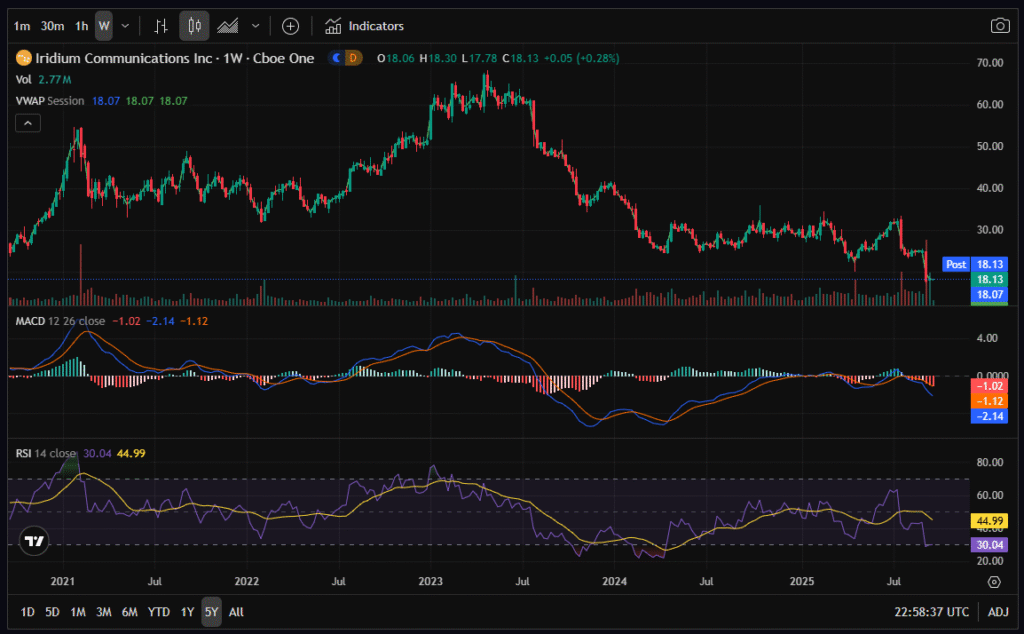Image resolution: width=1024 pixels, height=634 pixels.
Task: Click the compare or add symbol plus icon
Action: pyautogui.click(x=290, y=25)
